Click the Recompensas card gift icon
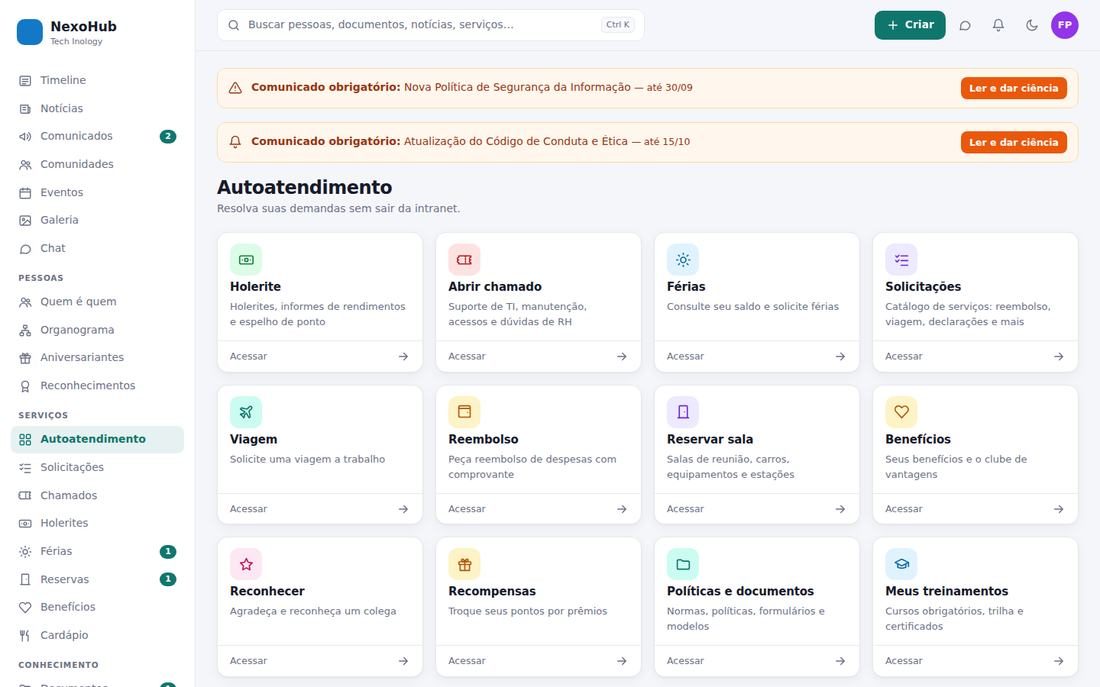1100x687 pixels. (464, 564)
